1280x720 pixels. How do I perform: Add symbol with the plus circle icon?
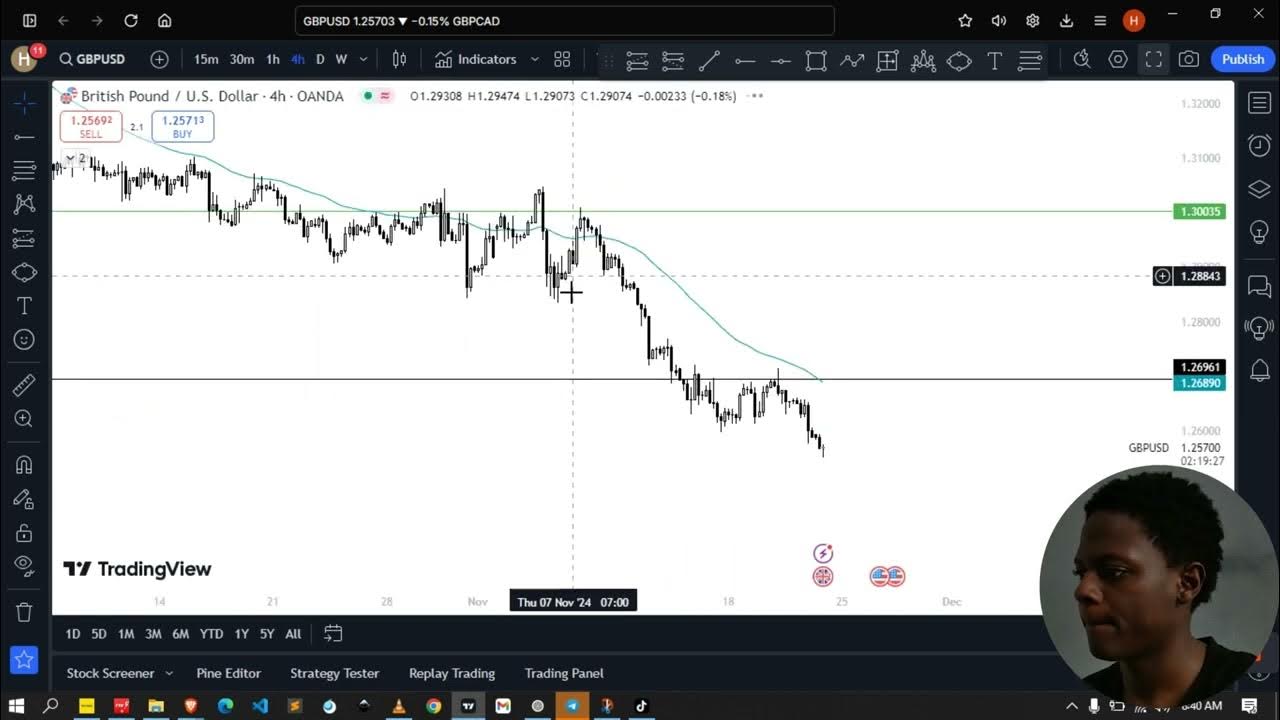pos(159,59)
